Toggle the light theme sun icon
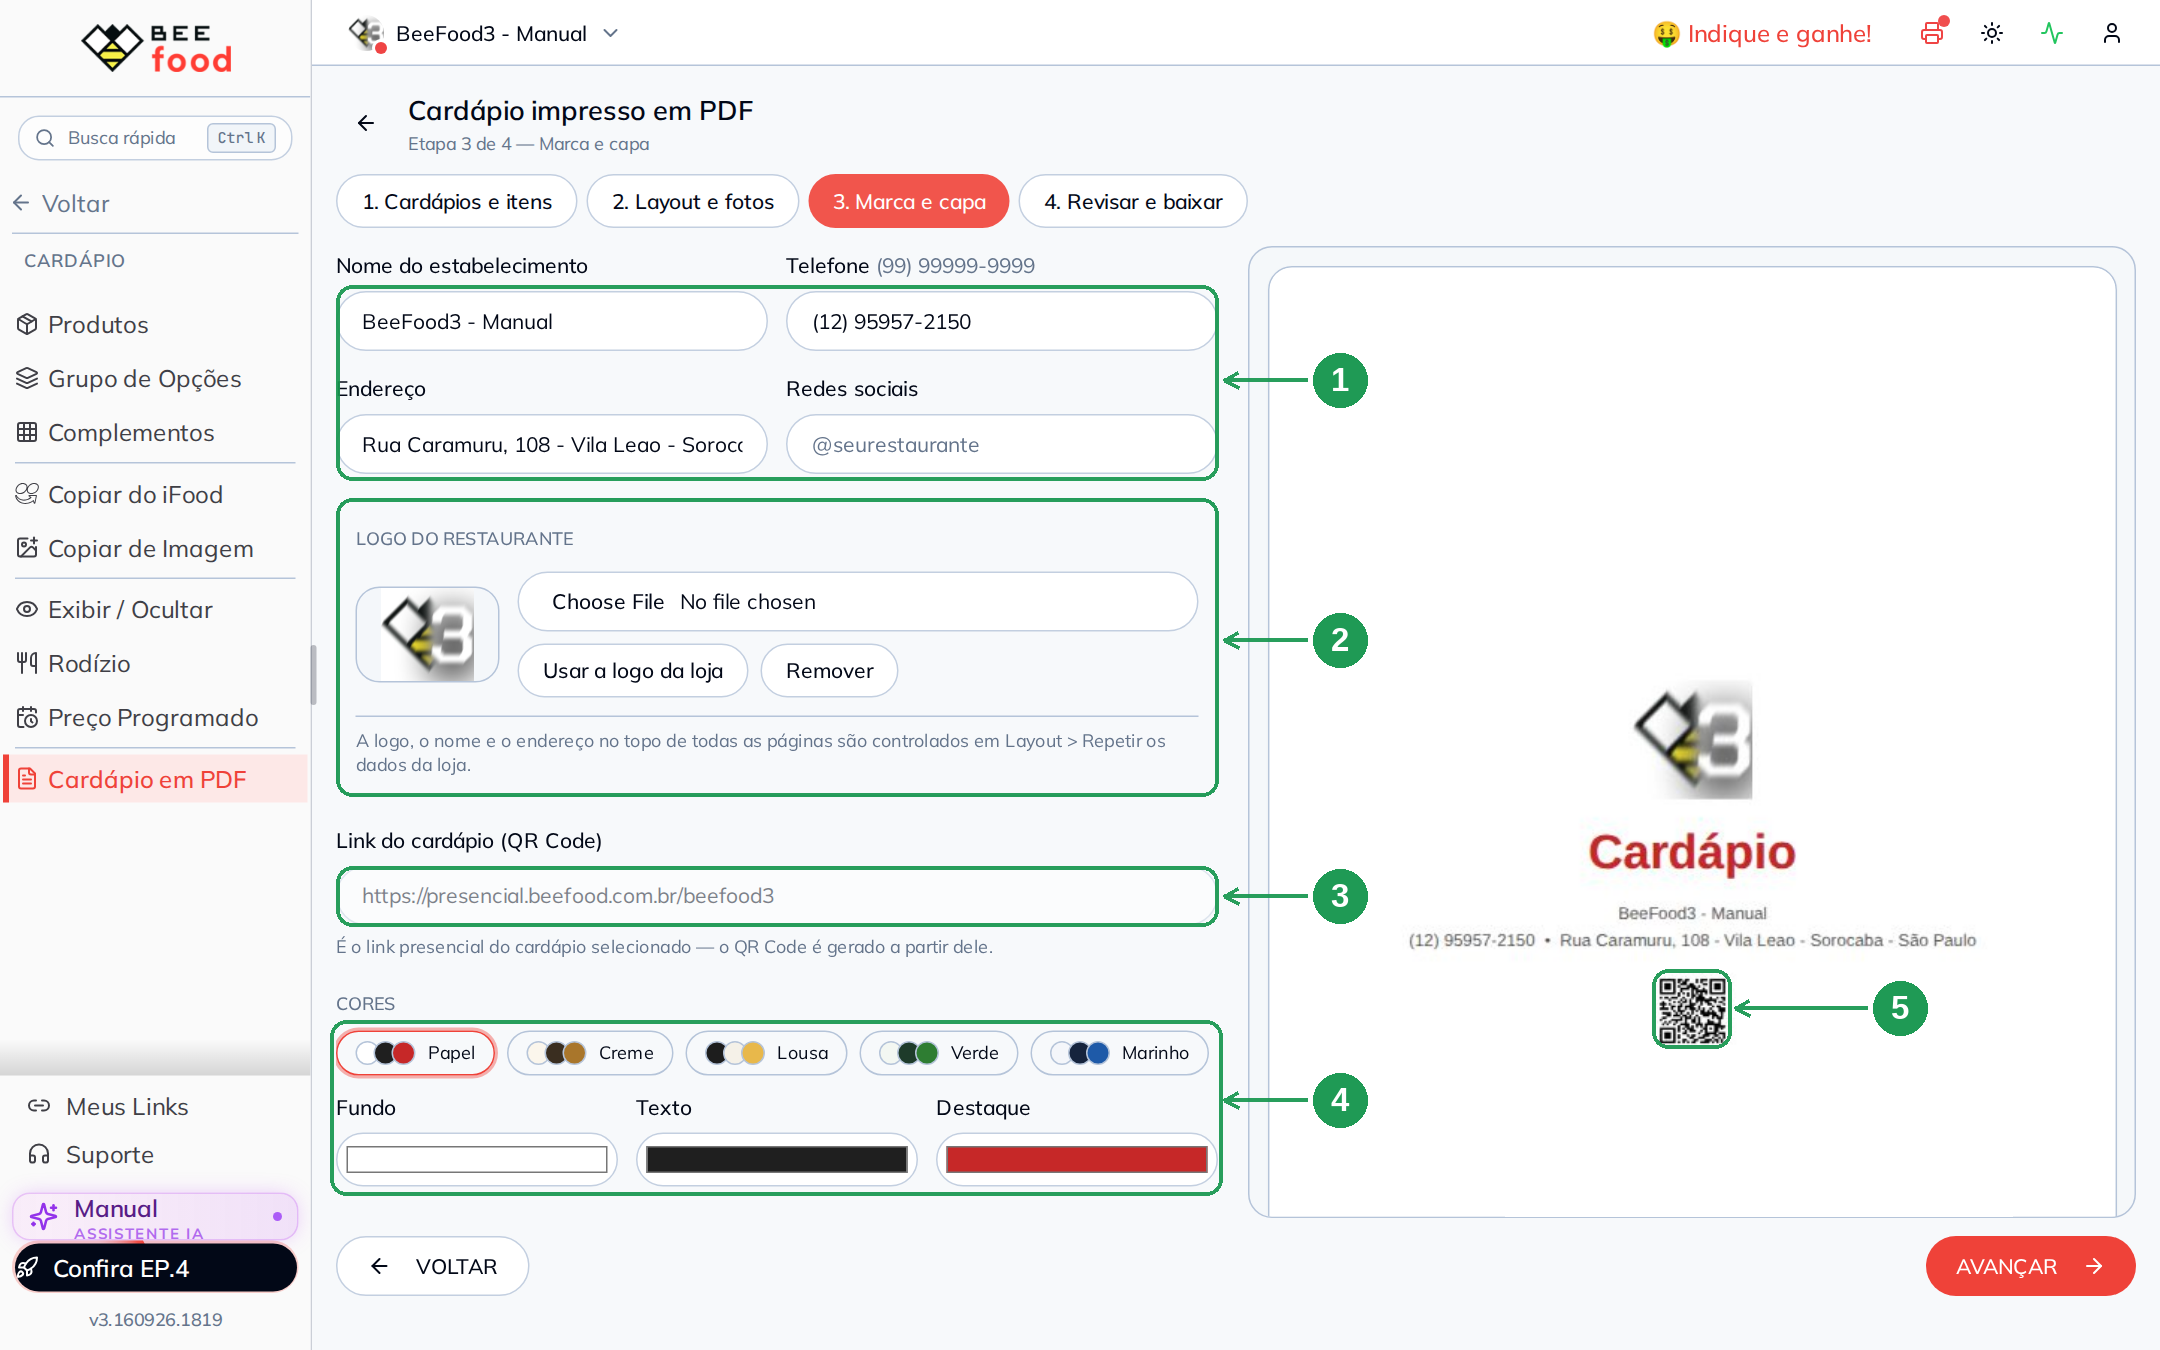 (1992, 33)
